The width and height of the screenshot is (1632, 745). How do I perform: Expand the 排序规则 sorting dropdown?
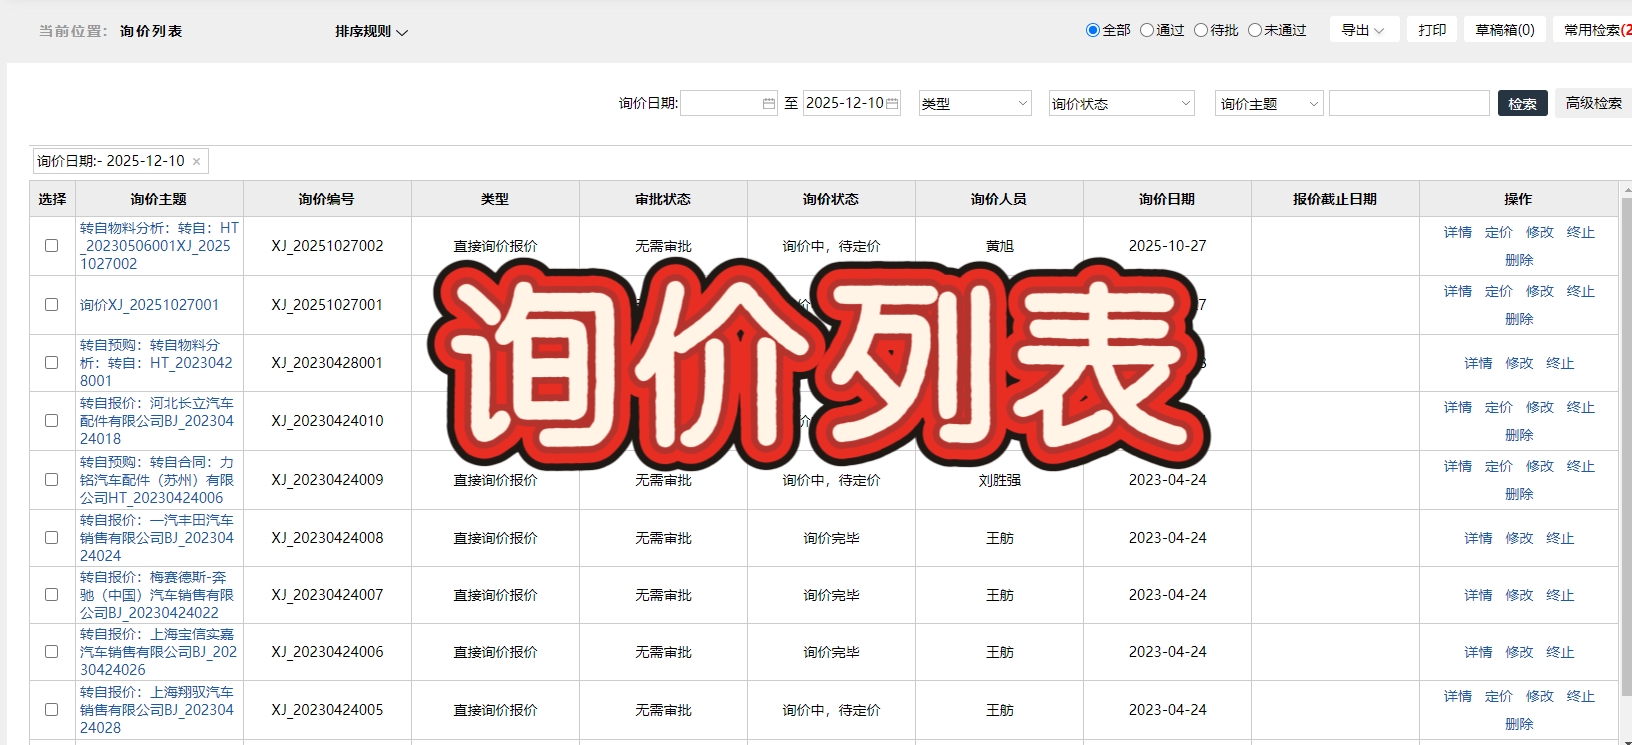(x=372, y=31)
